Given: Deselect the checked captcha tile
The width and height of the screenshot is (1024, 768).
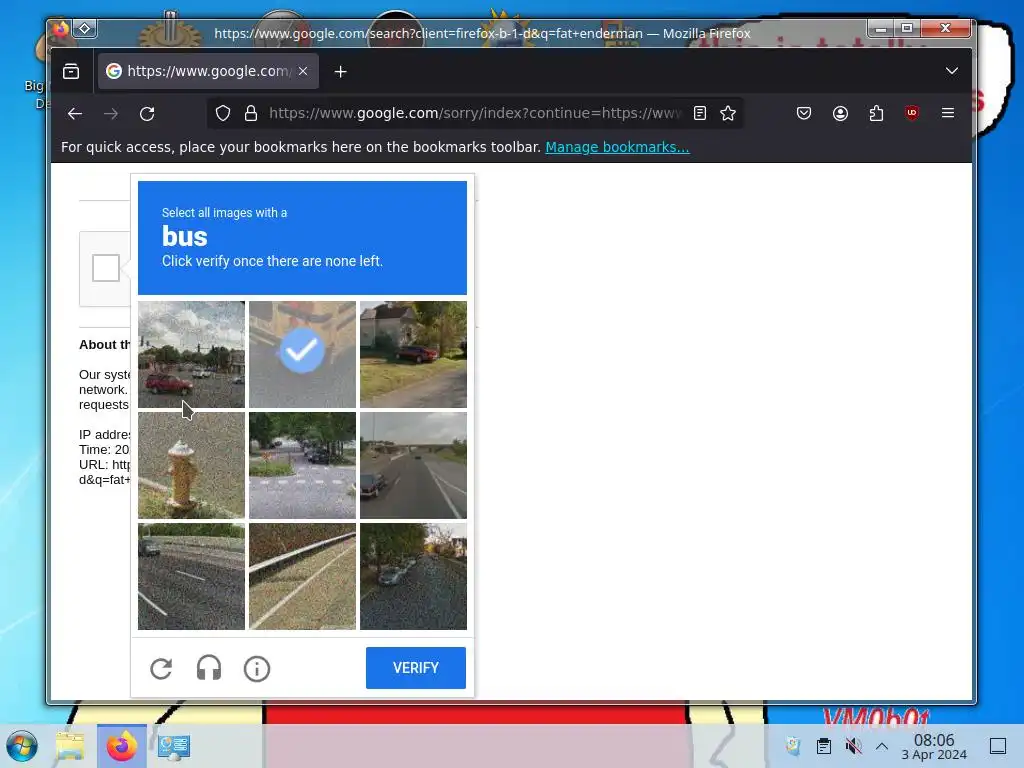Looking at the screenshot, I should tap(302, 355).
